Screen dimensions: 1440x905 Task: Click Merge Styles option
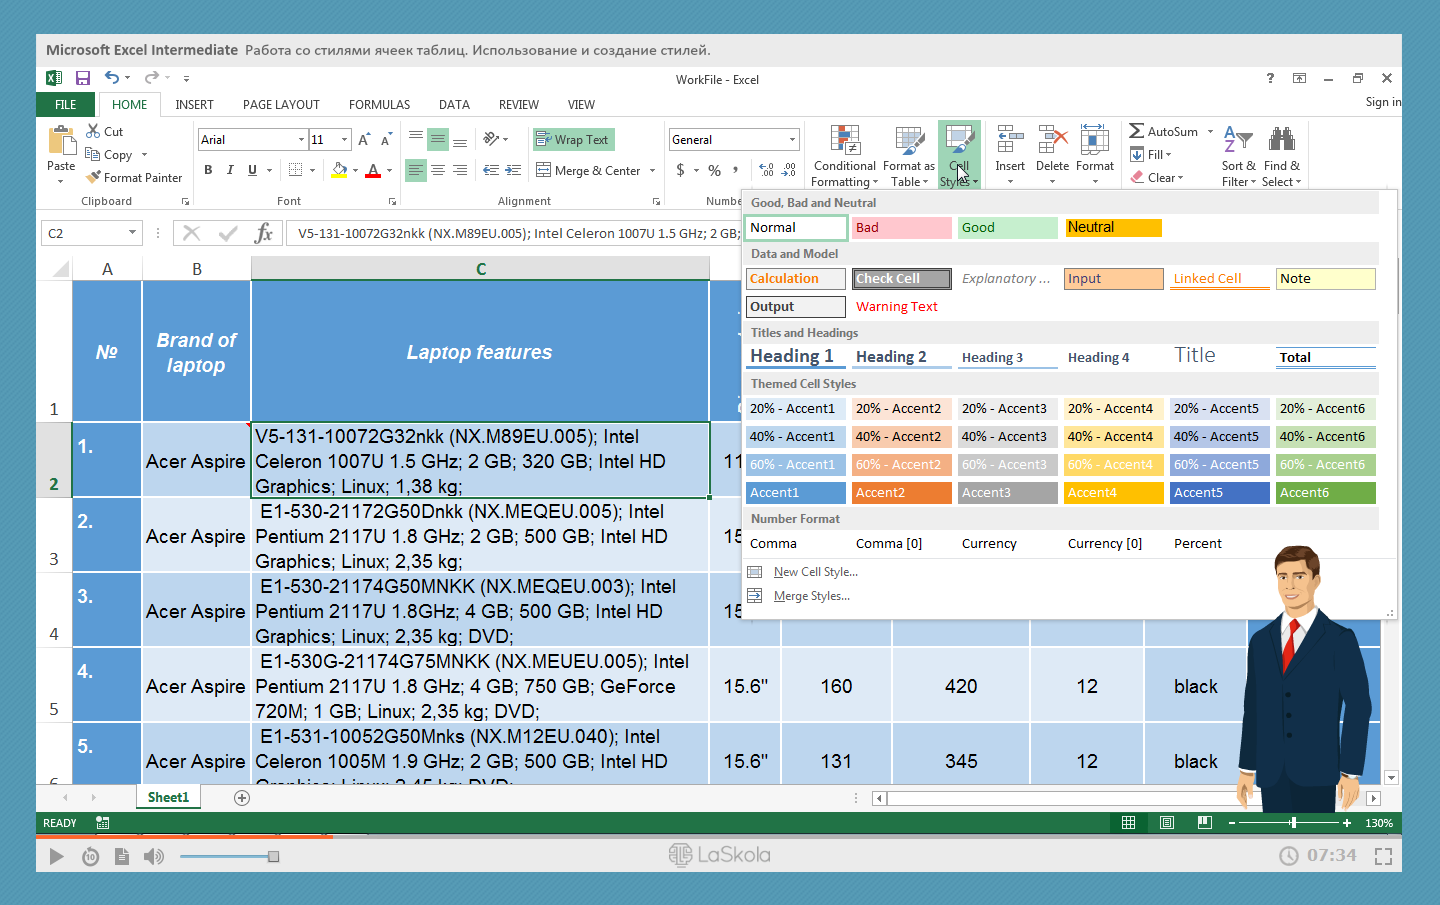pos(811,596)
